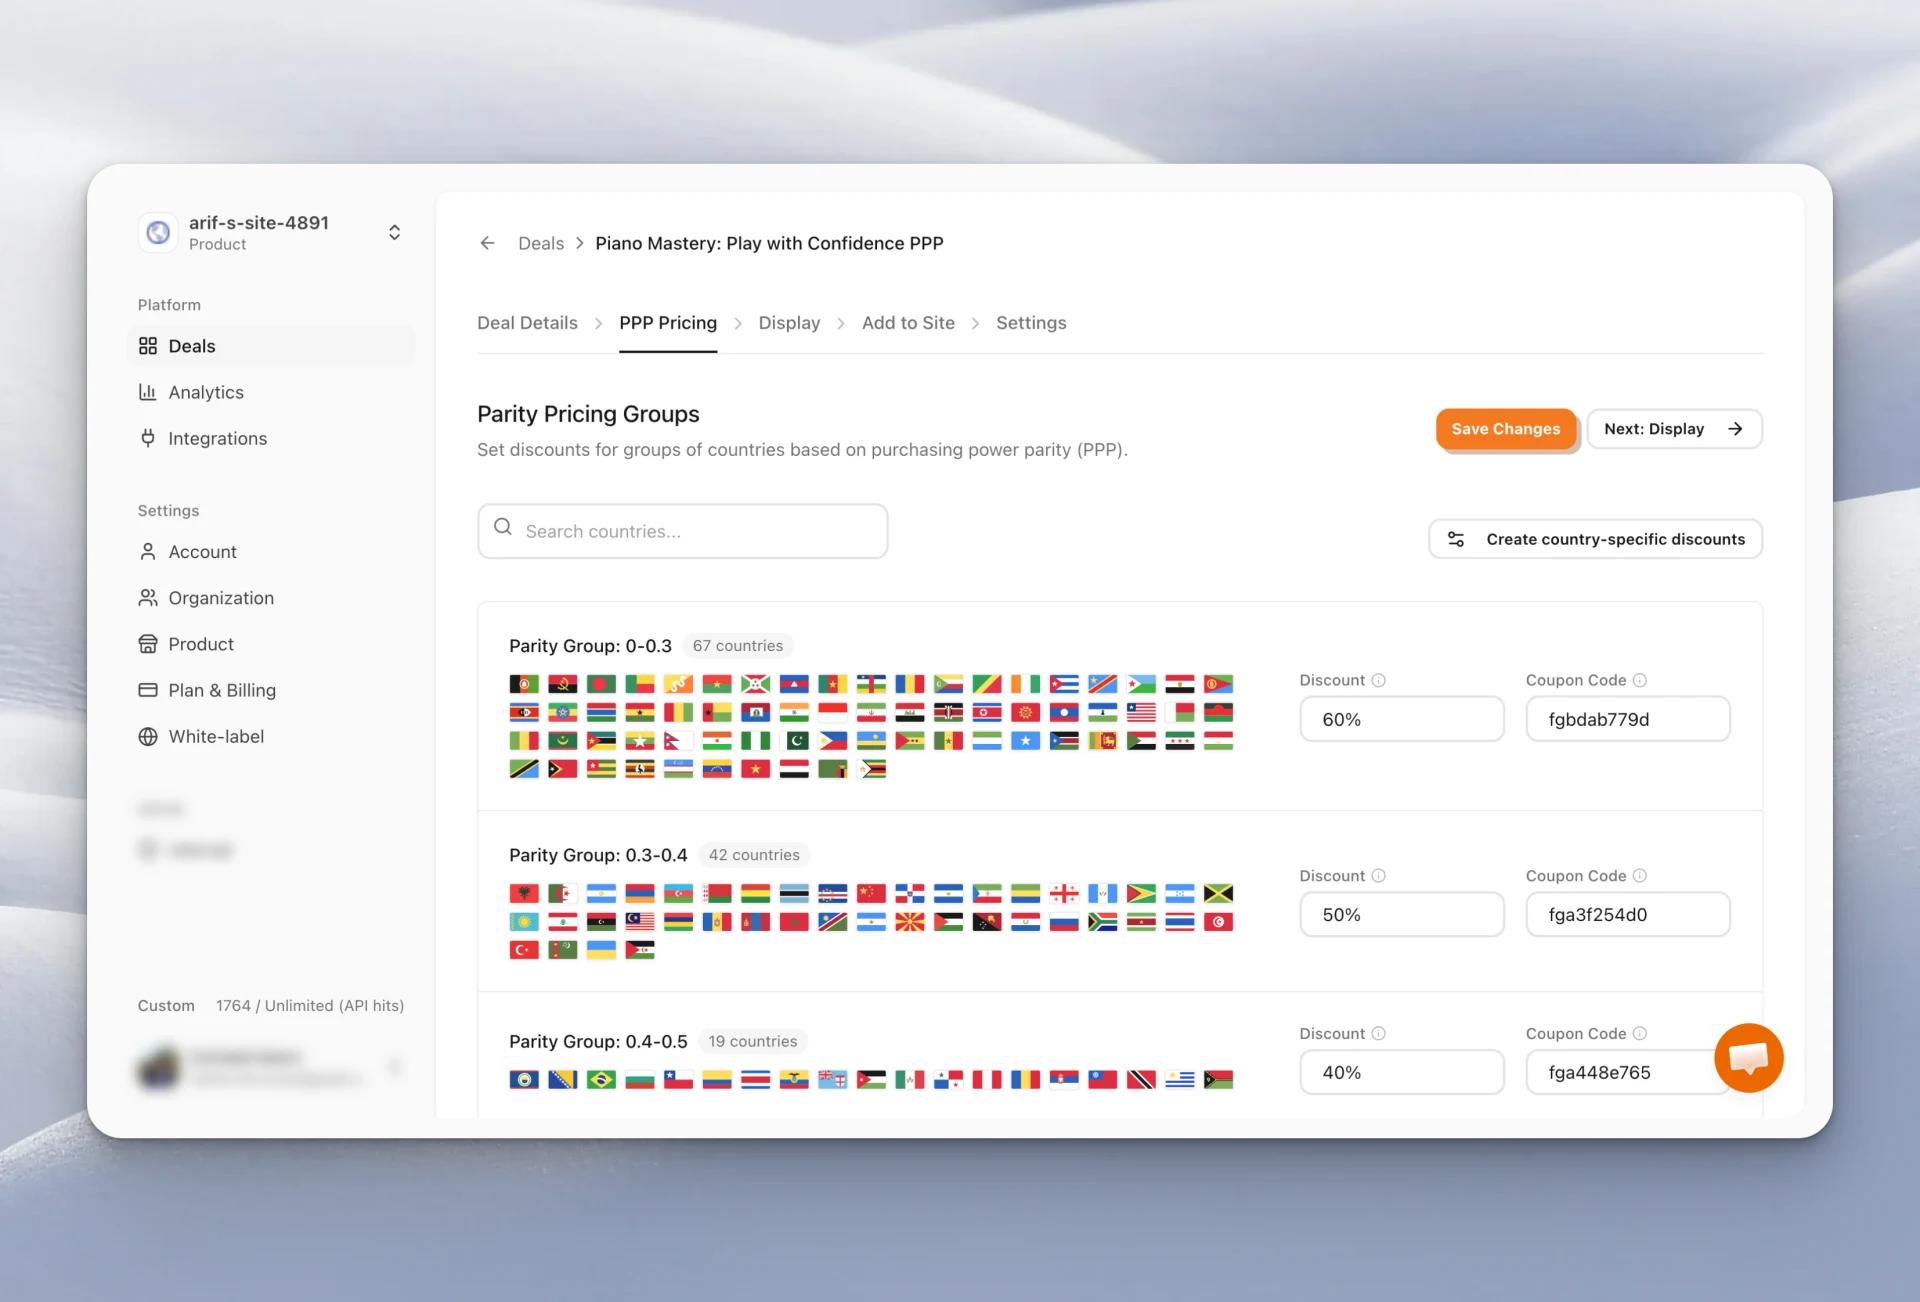Click the Plan & Billing card icon
This screenshot has width=1920, height=1302.
148,690
